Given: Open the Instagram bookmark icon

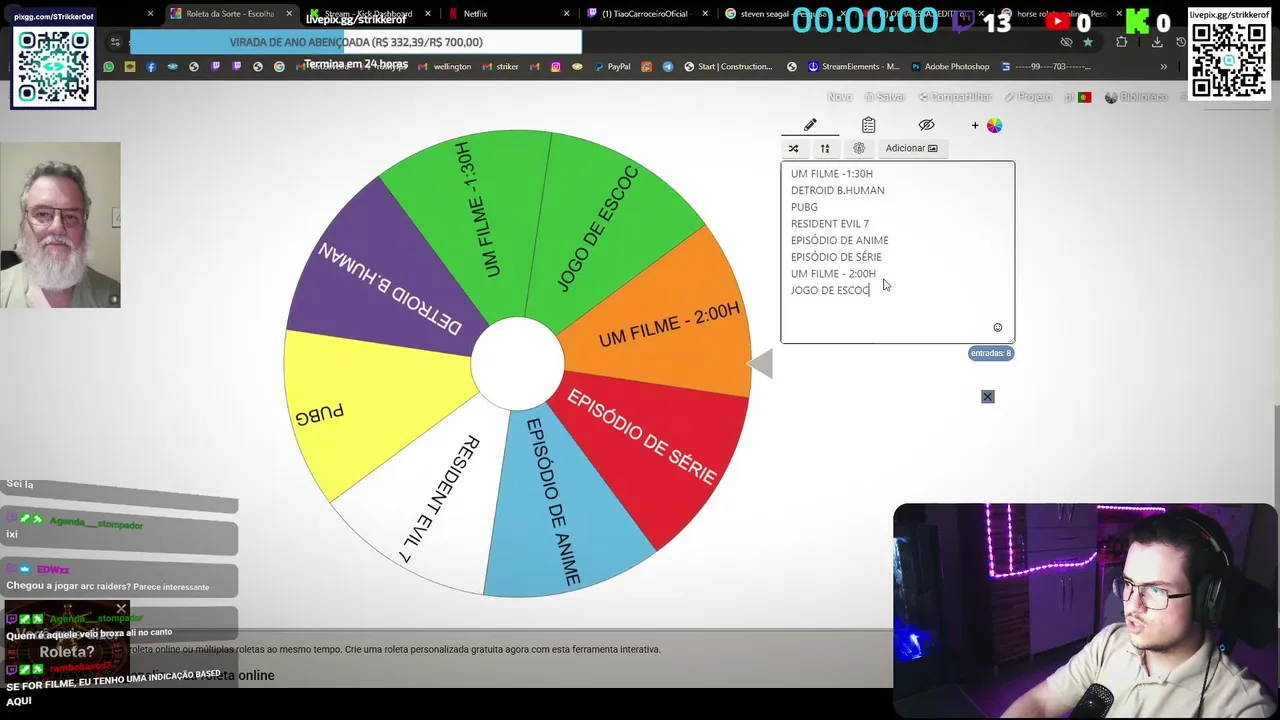Looking at the screenshot, I should [x=556, y=67].
